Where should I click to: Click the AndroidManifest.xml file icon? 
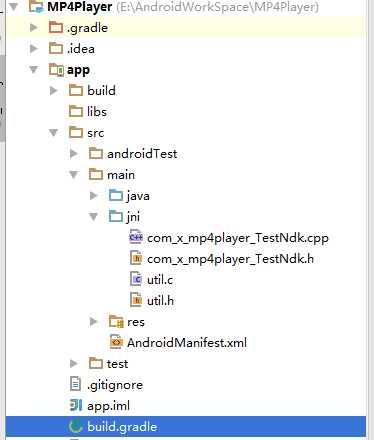click(116, 342)
